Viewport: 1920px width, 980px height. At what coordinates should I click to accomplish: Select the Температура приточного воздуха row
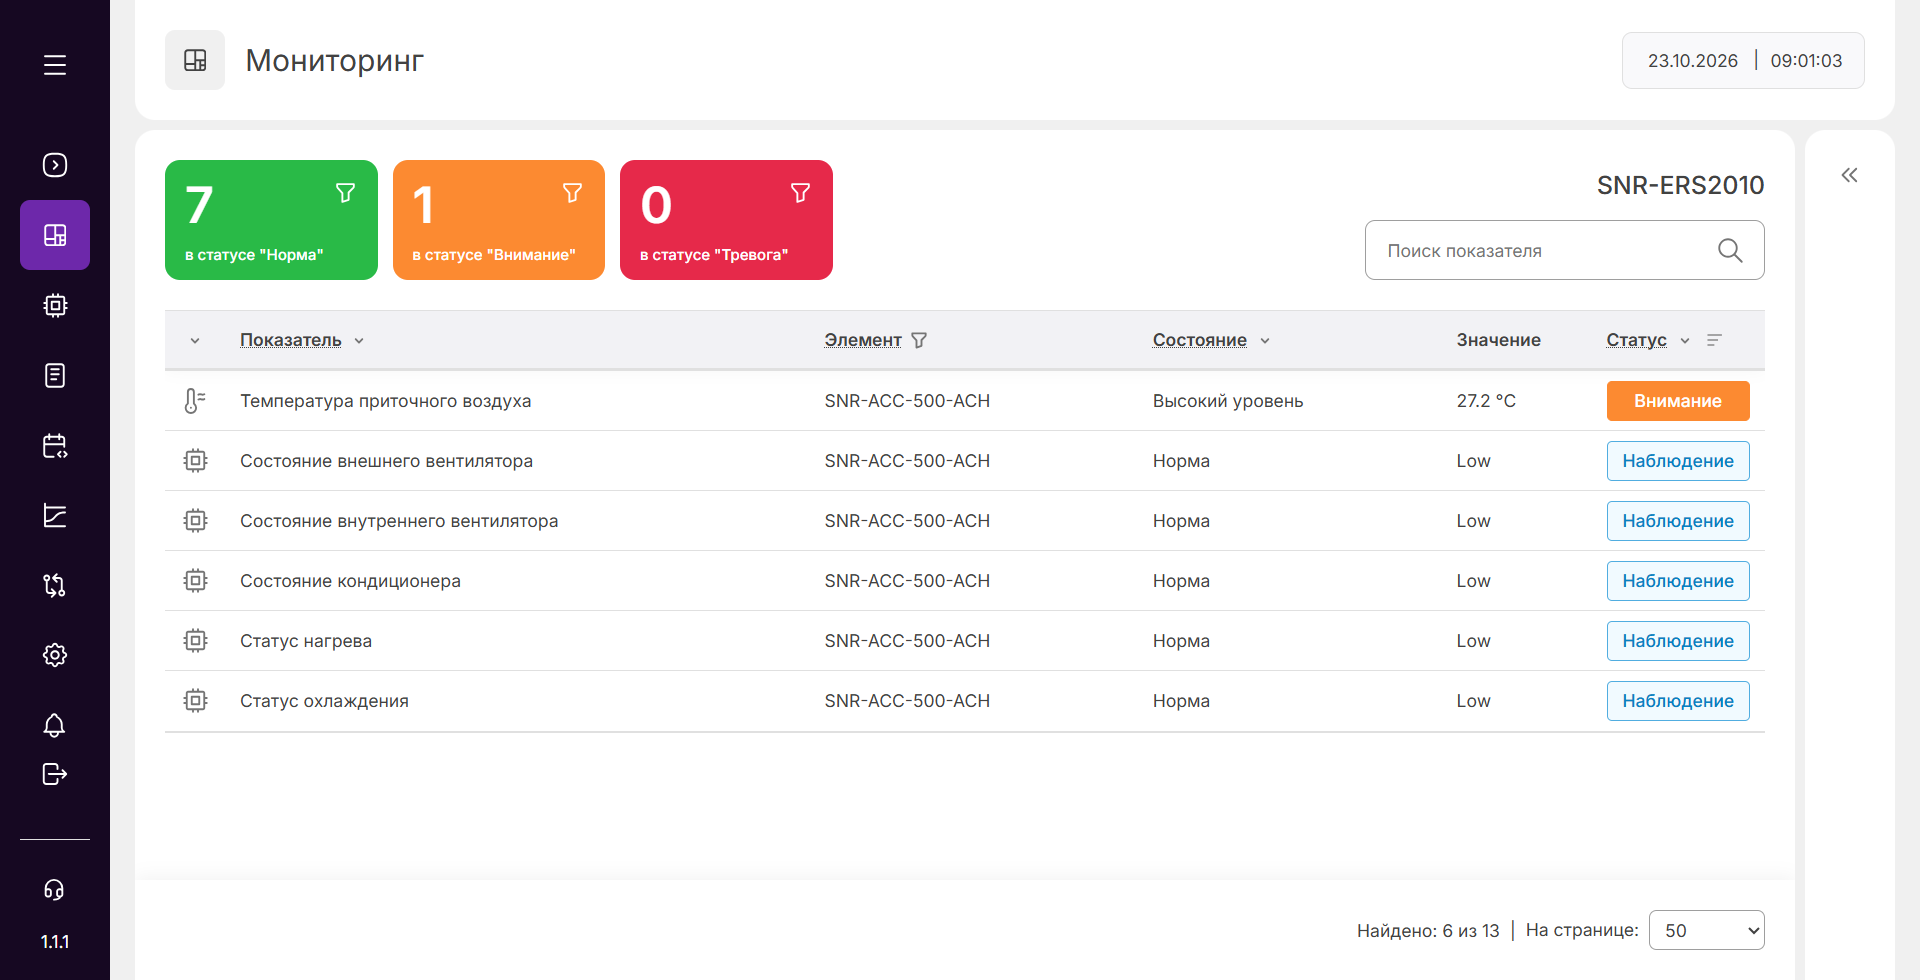(x=965, y=401)
